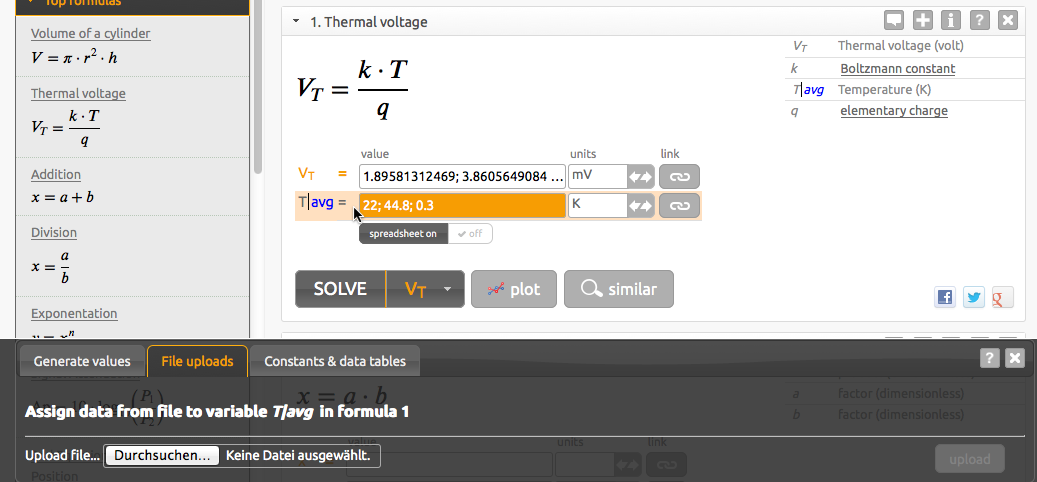Click the mV units field
1037x482 pixels.
(x=597, y=177)
